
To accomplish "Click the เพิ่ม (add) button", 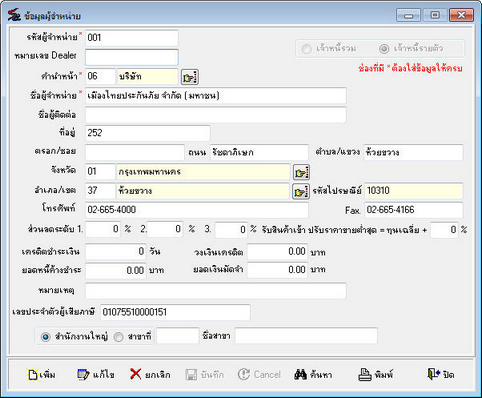I will 41,375.
